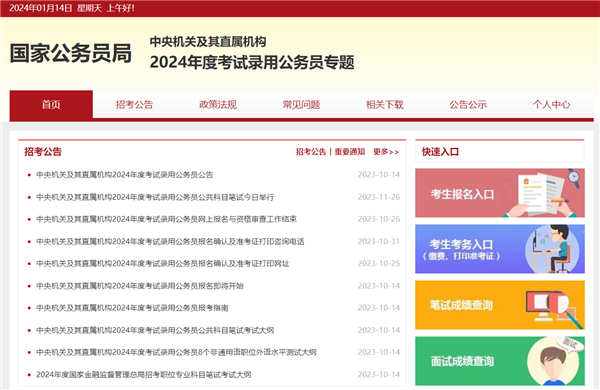Open the 考生报名入口 quick entry

(x=500, y=193)
